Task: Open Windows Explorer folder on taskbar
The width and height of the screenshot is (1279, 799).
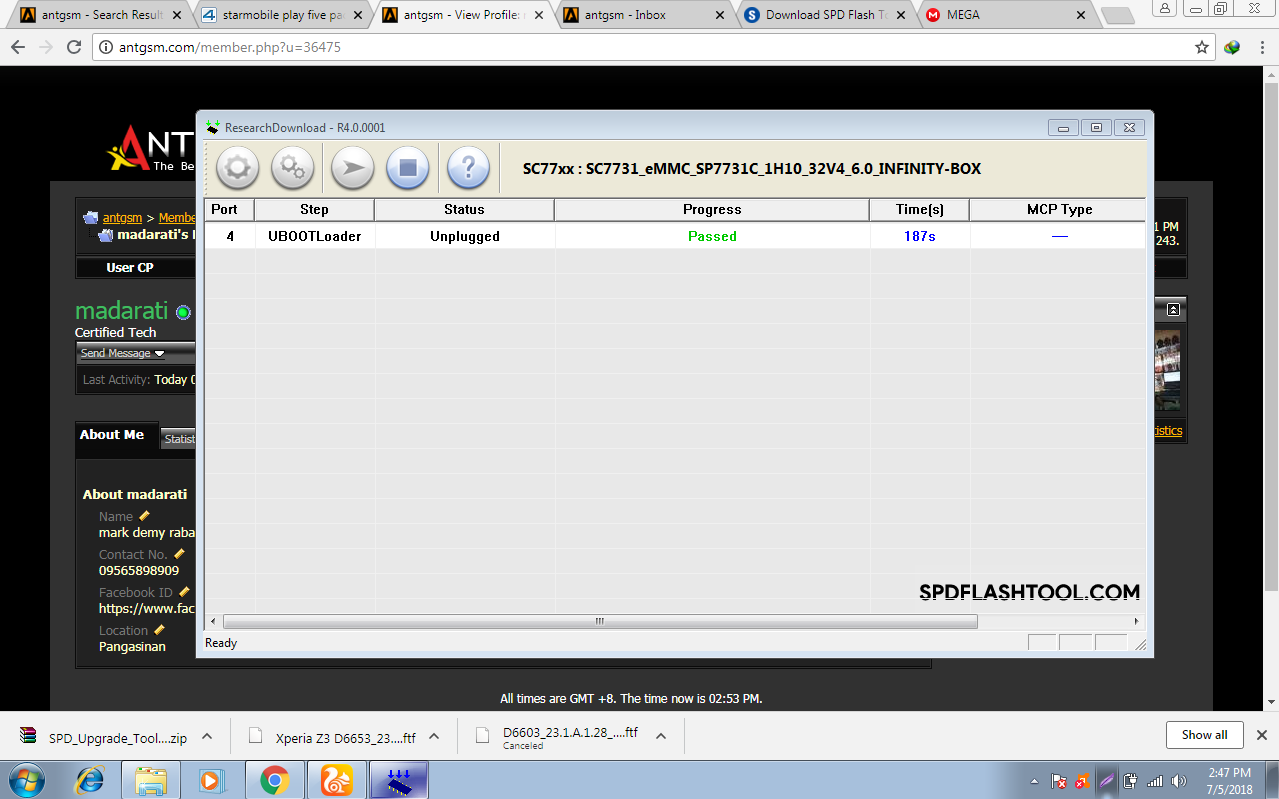Action: 151,780
